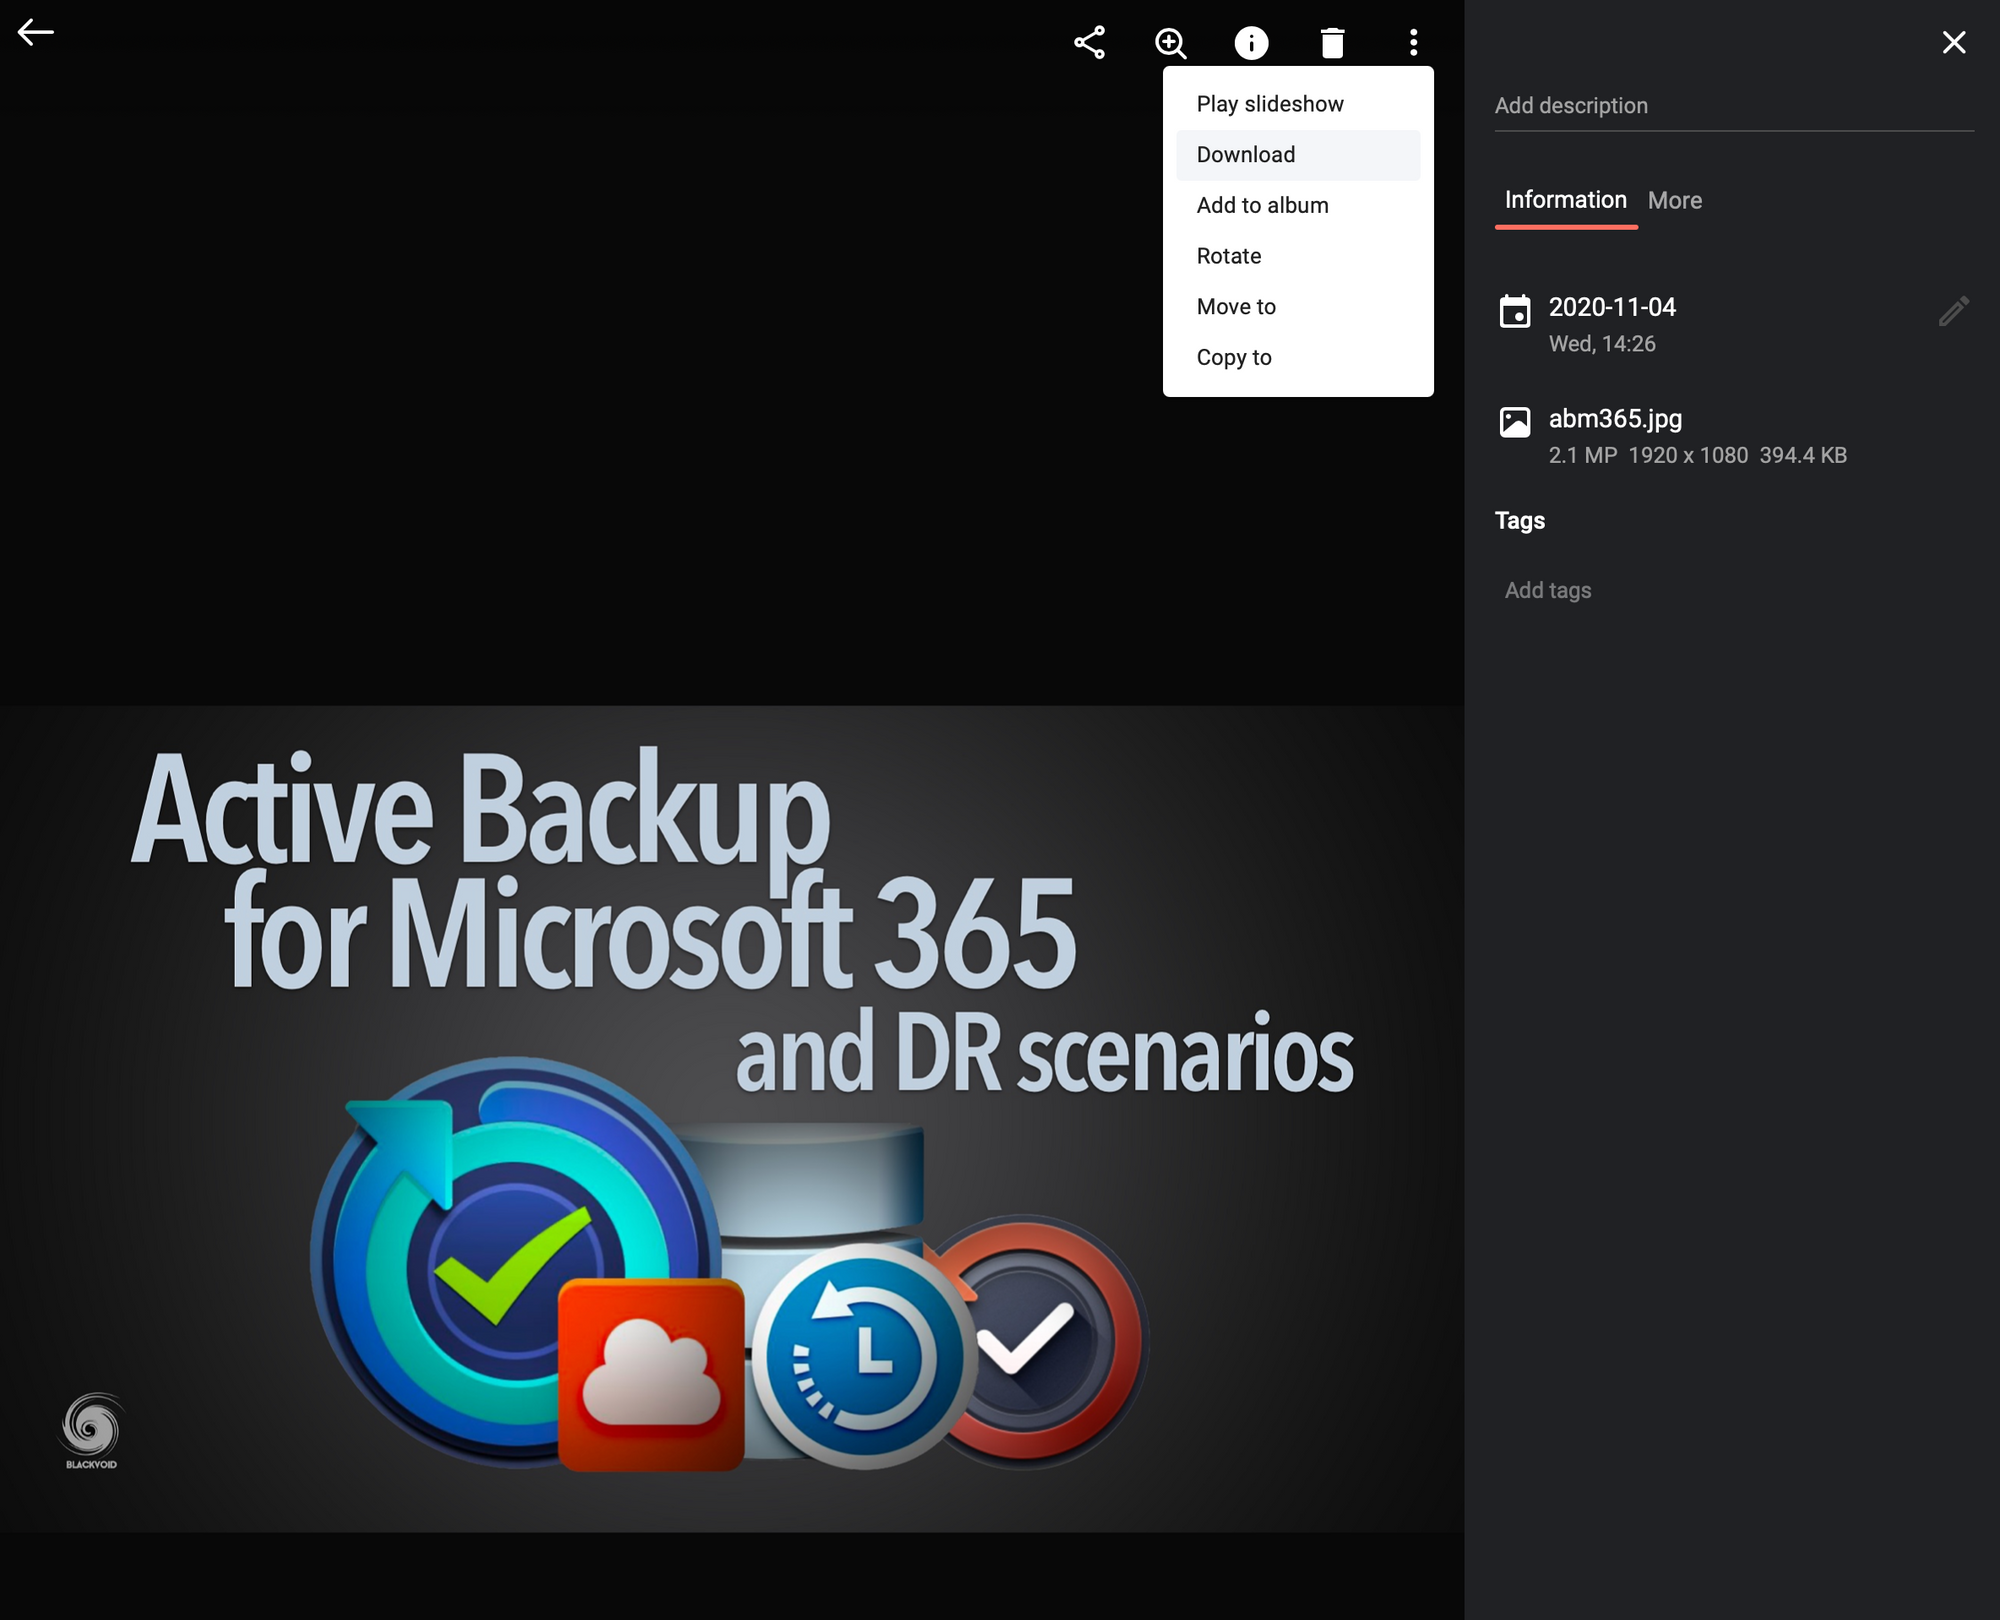Click the zoom in magnifier icon
The width and height of the screenshot is (2000, 1620).
click(1170, 43)
